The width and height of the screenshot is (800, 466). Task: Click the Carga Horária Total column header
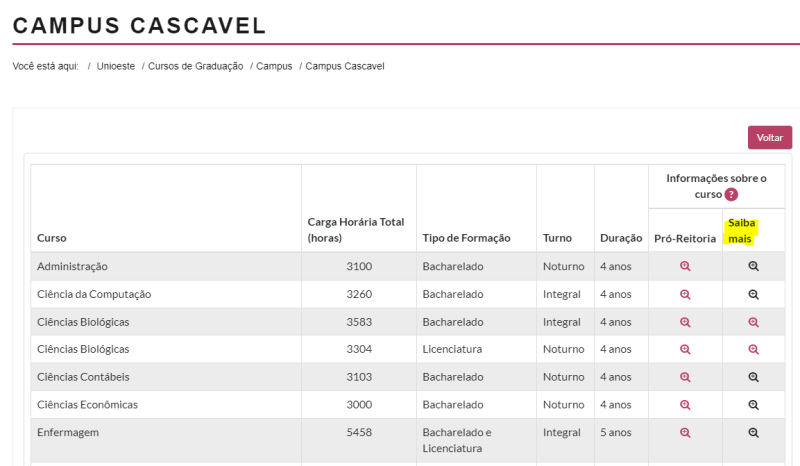click(355, 230)
